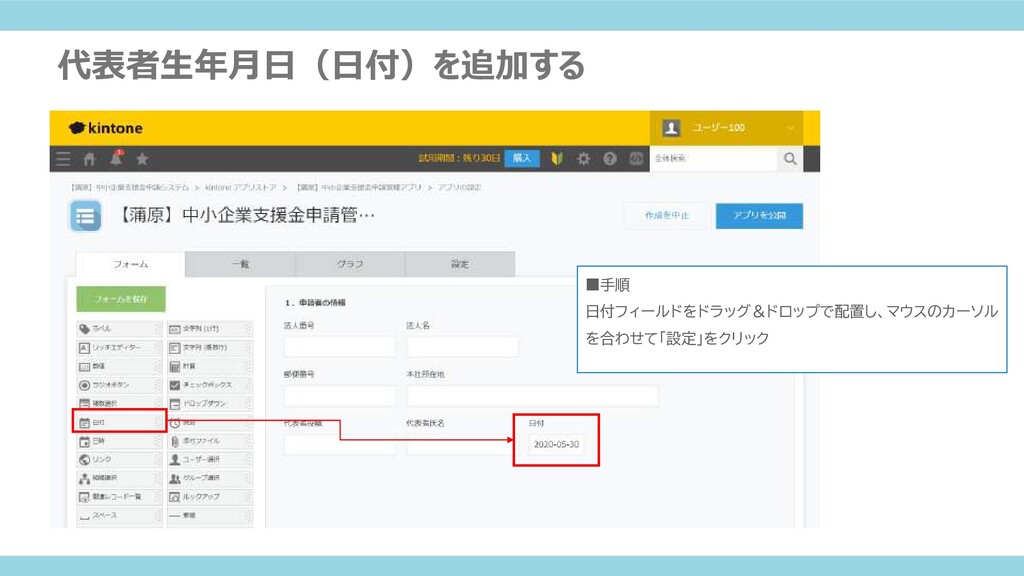Select the 罫線 field in palette
1024x576 pixels.
210,515
